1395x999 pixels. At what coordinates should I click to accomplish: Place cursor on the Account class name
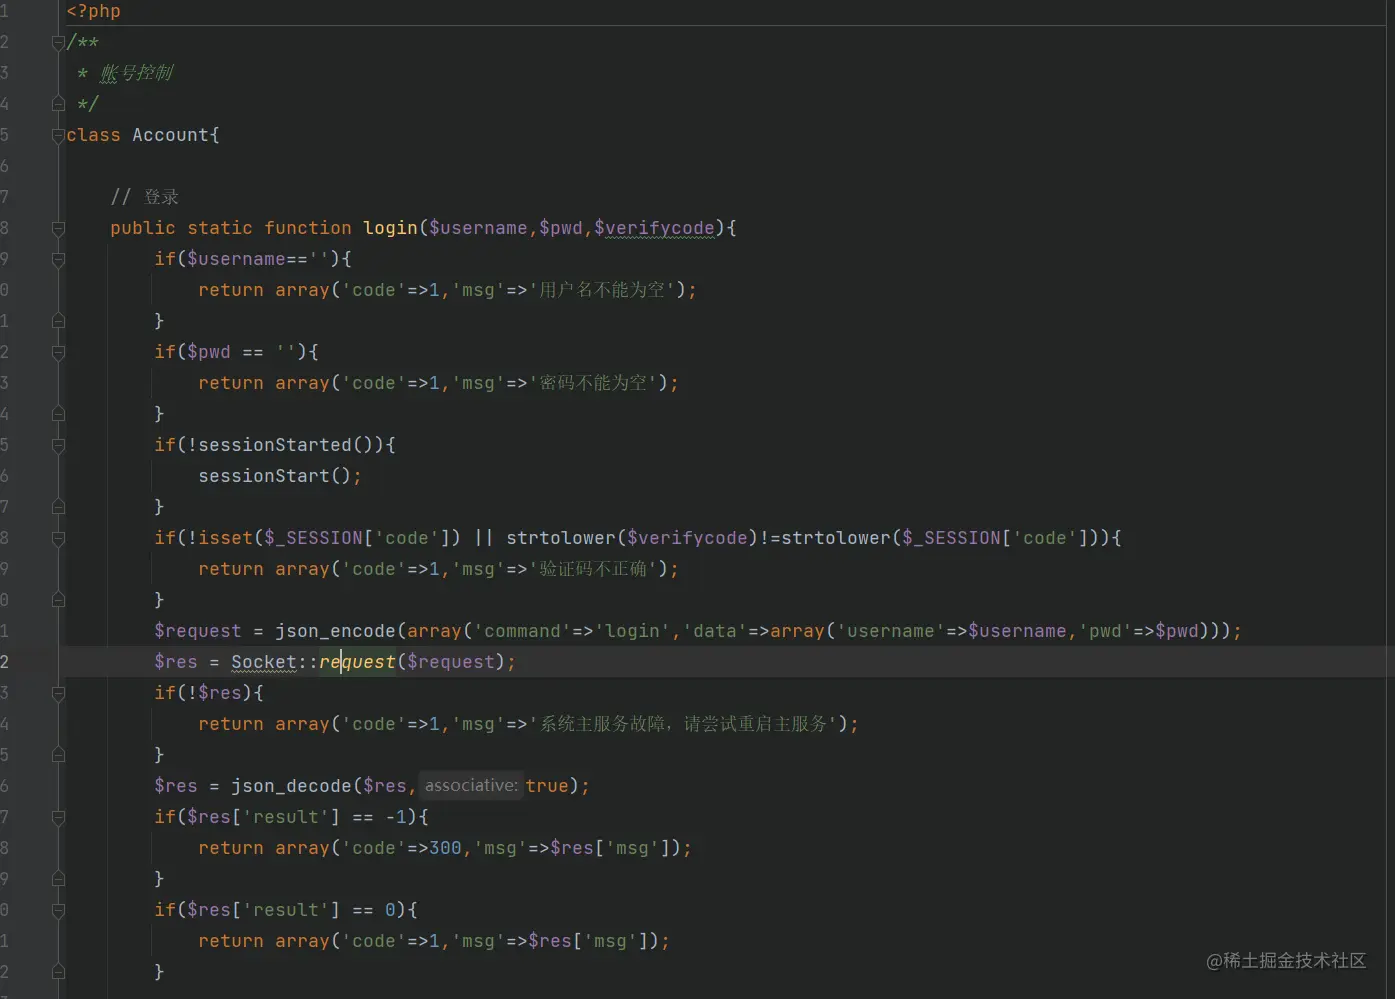point(171,135)
